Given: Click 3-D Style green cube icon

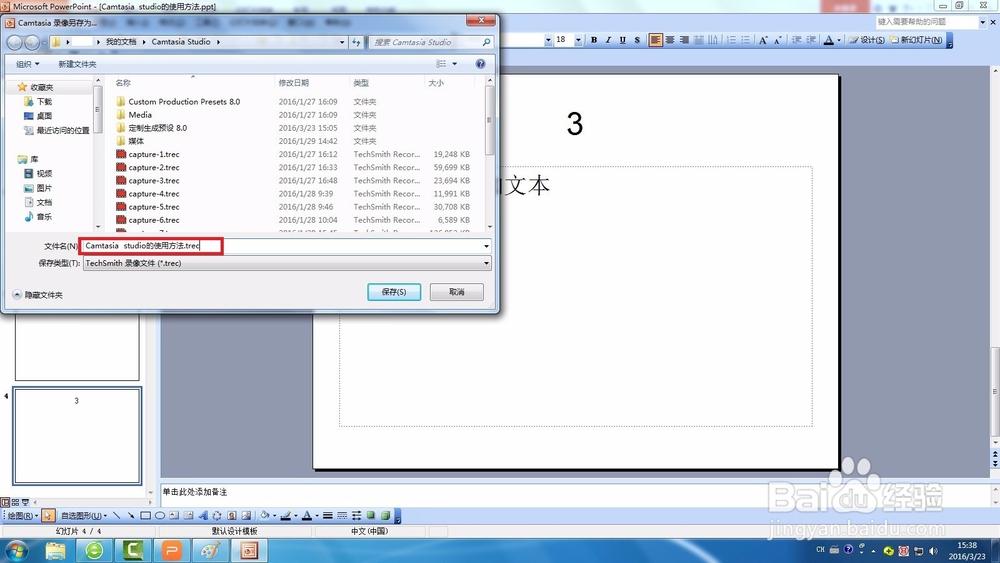Looking at the screenshot, I should [x=385, y=515].
